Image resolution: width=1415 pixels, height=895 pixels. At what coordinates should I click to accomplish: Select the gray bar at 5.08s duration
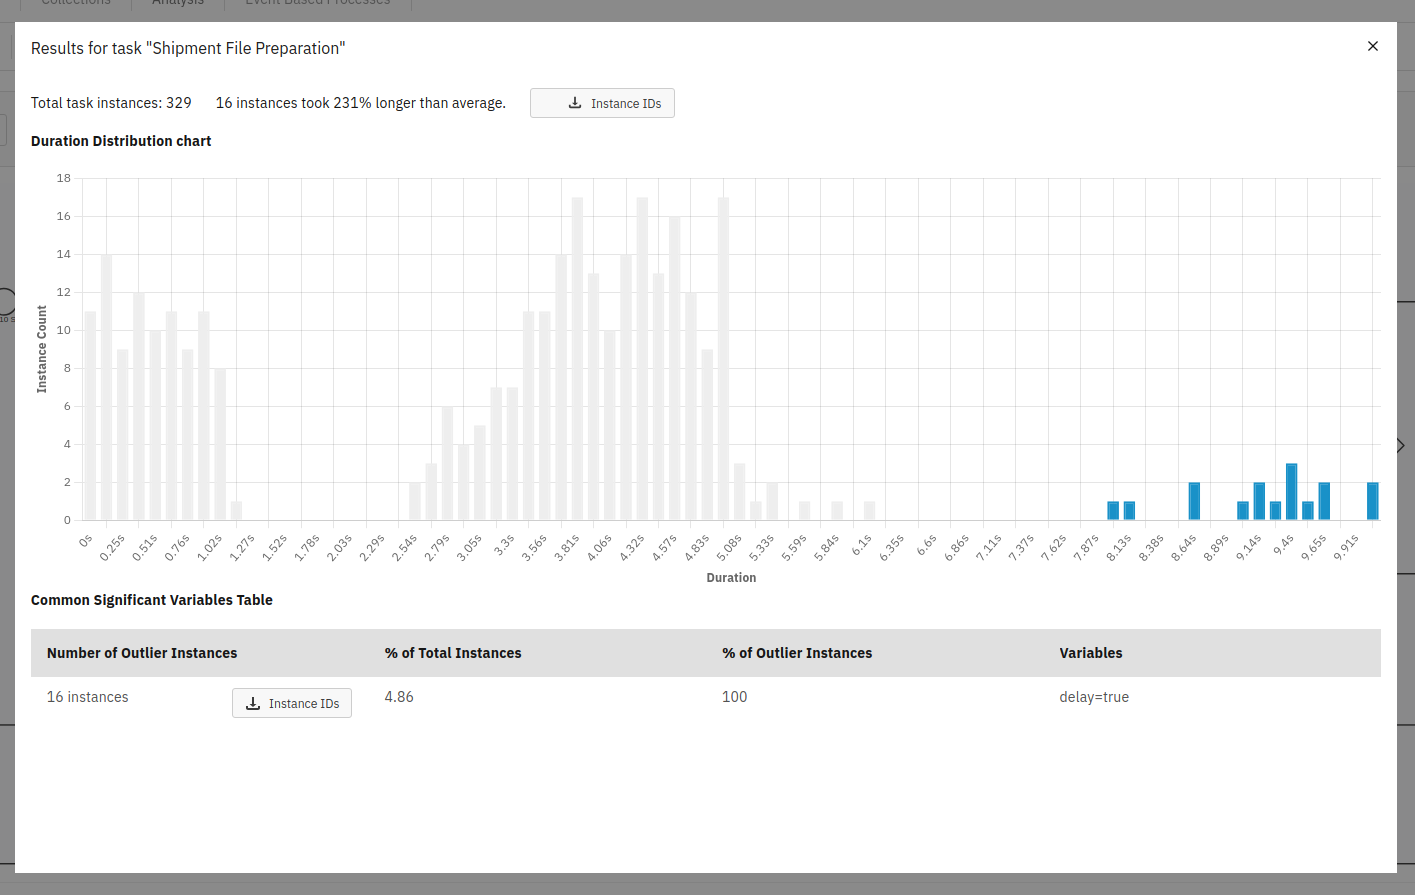pyautogui.click(x=723, y=358)
